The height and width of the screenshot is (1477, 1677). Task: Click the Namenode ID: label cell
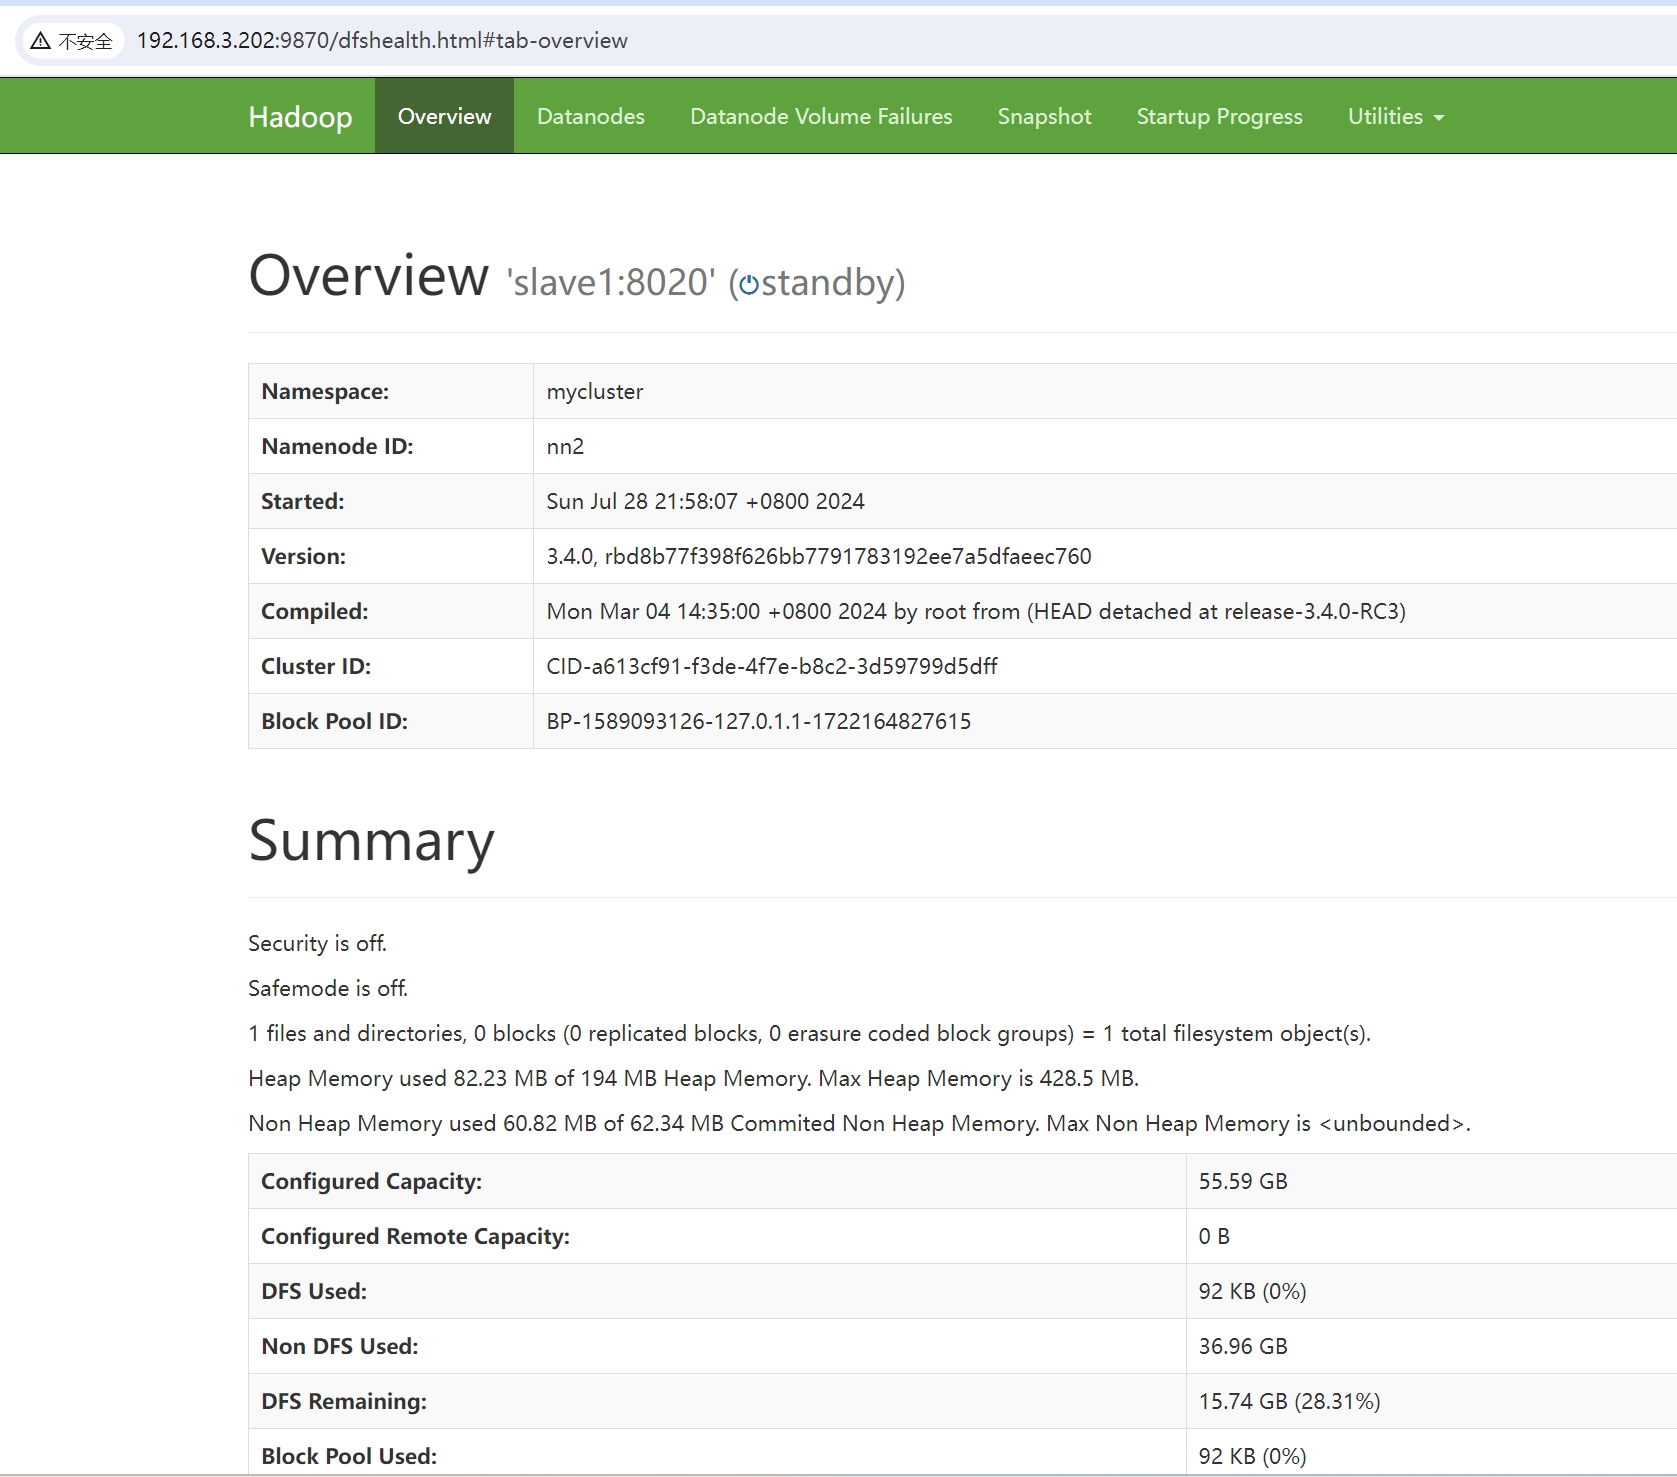pyautogui.click(x=391, y=446)
